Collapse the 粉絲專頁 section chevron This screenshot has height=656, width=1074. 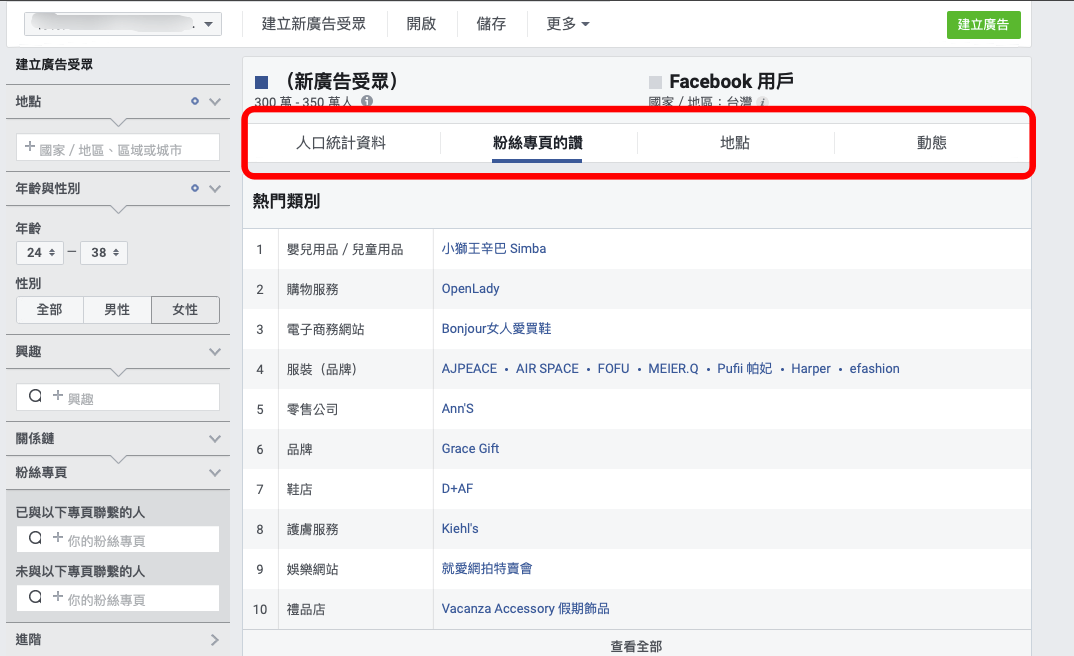215,472
